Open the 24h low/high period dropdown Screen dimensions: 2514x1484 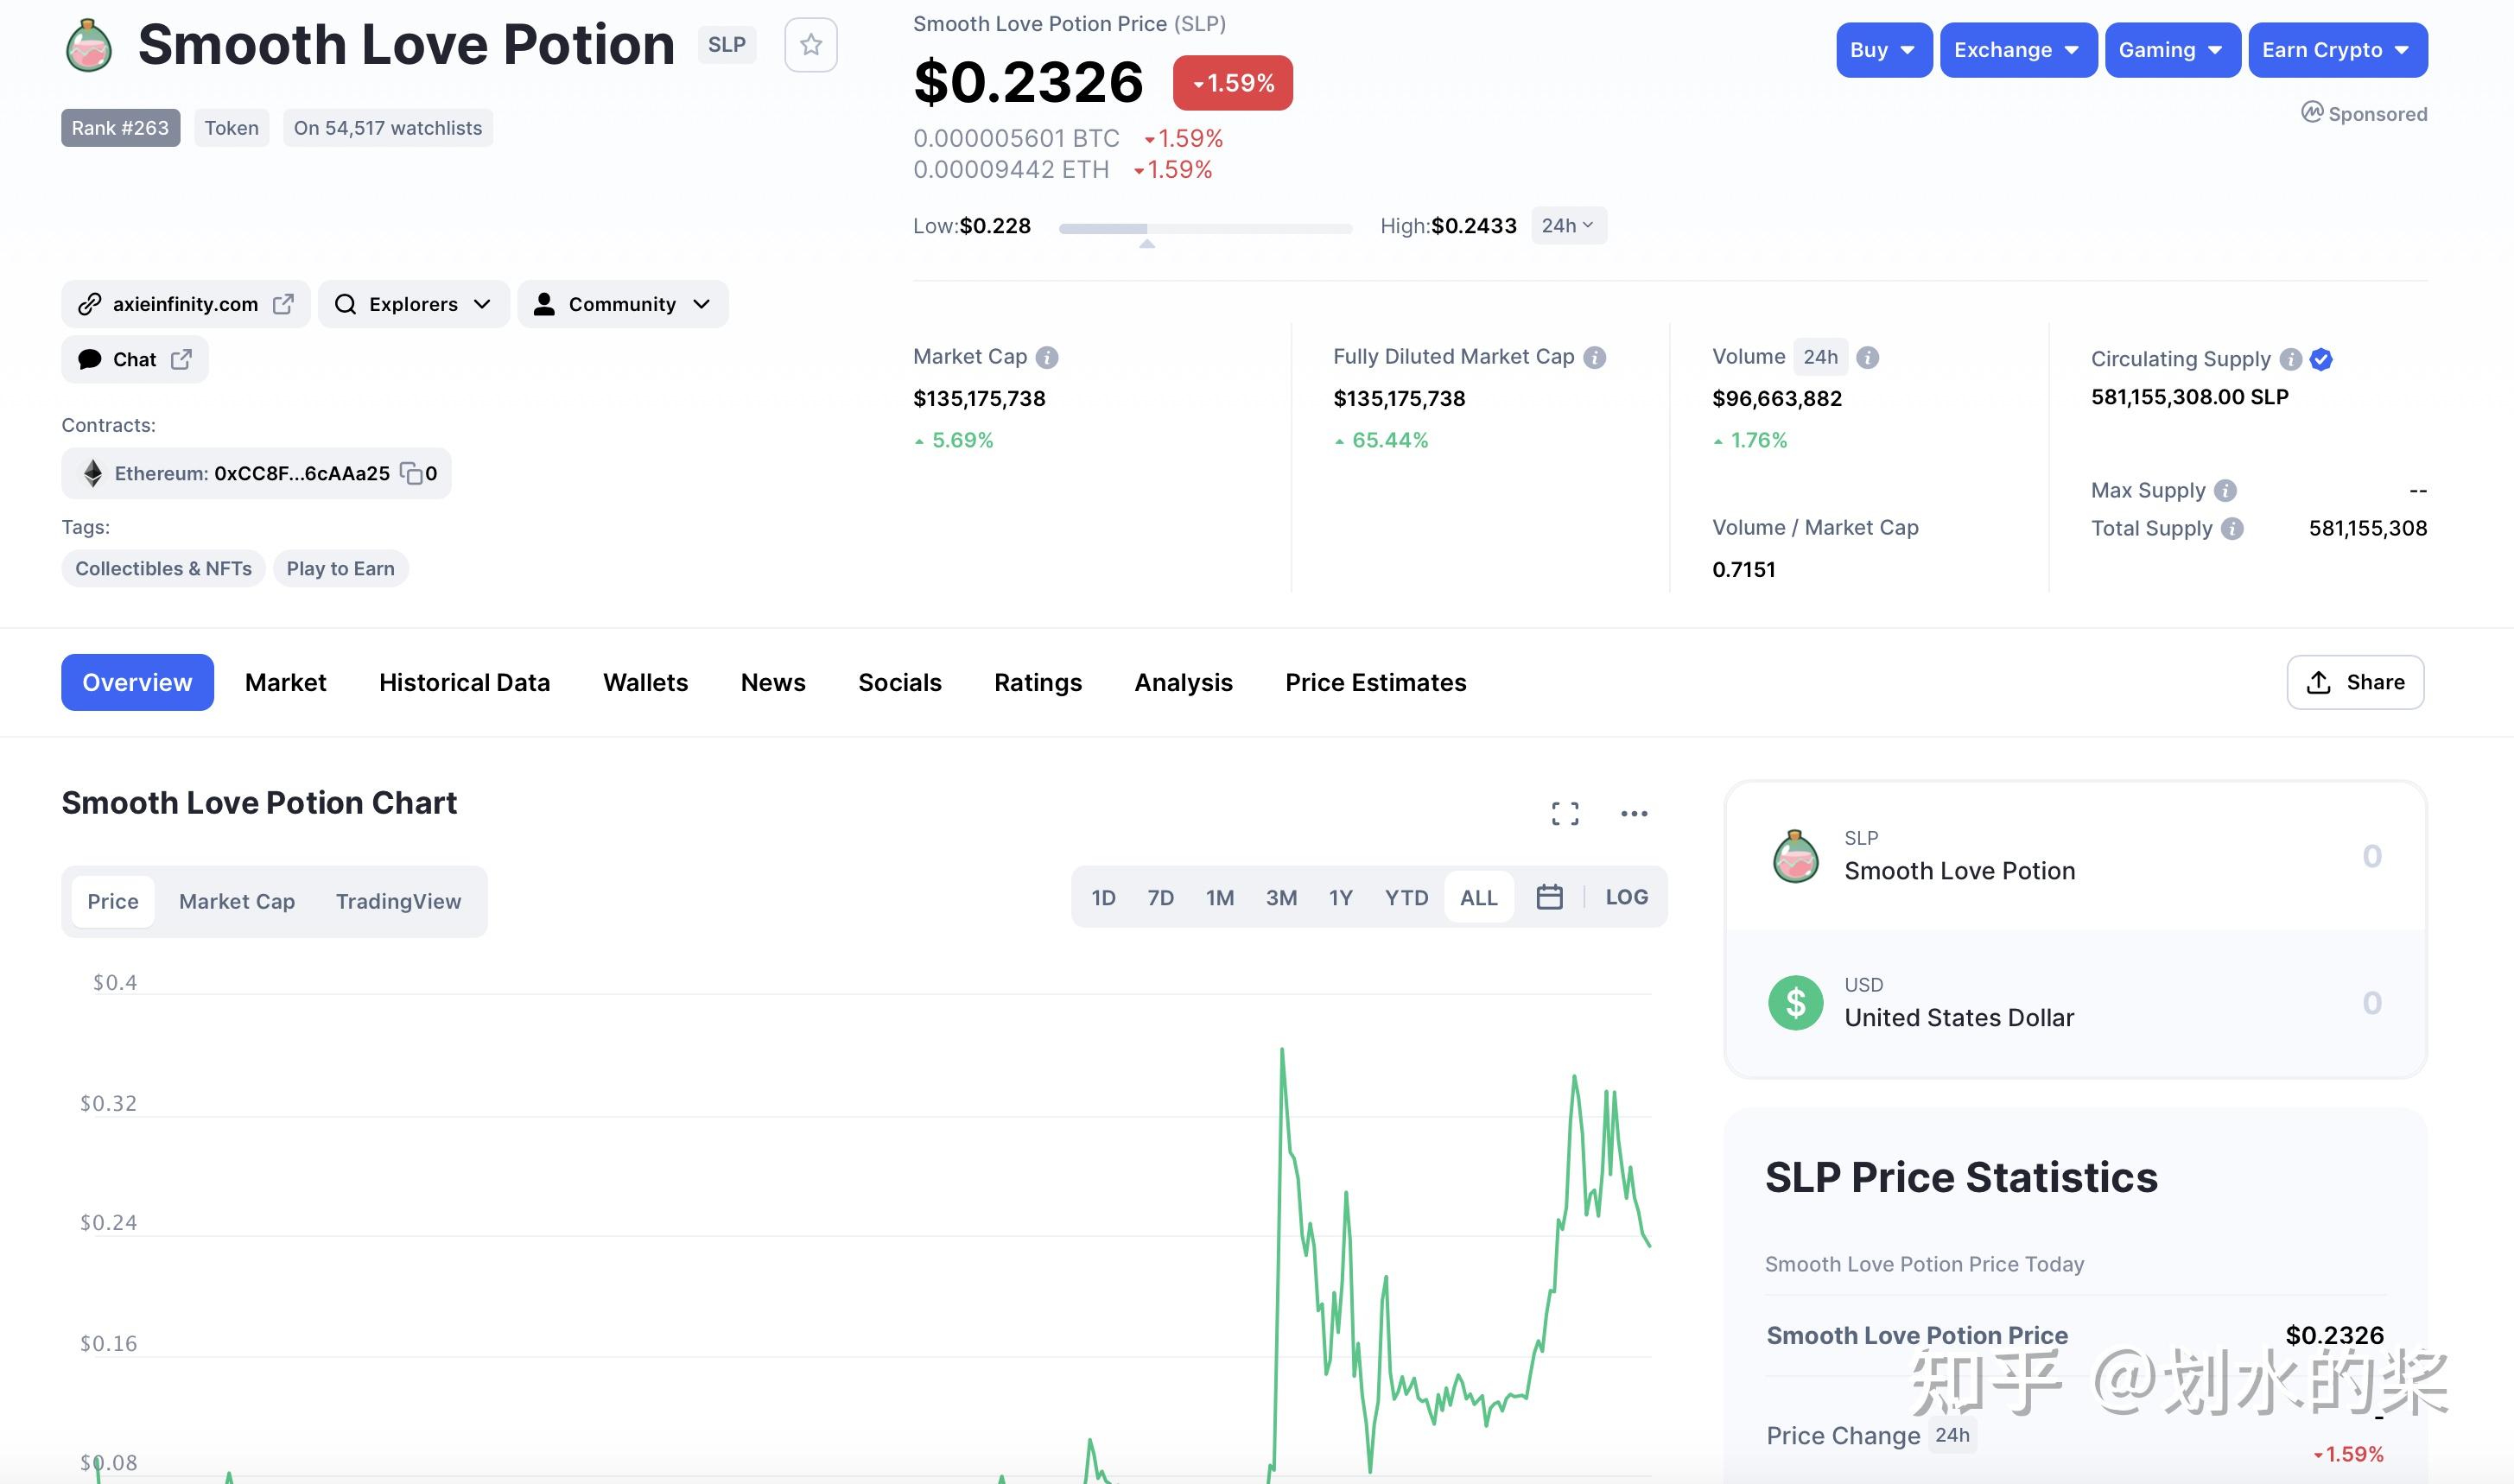1568,226
